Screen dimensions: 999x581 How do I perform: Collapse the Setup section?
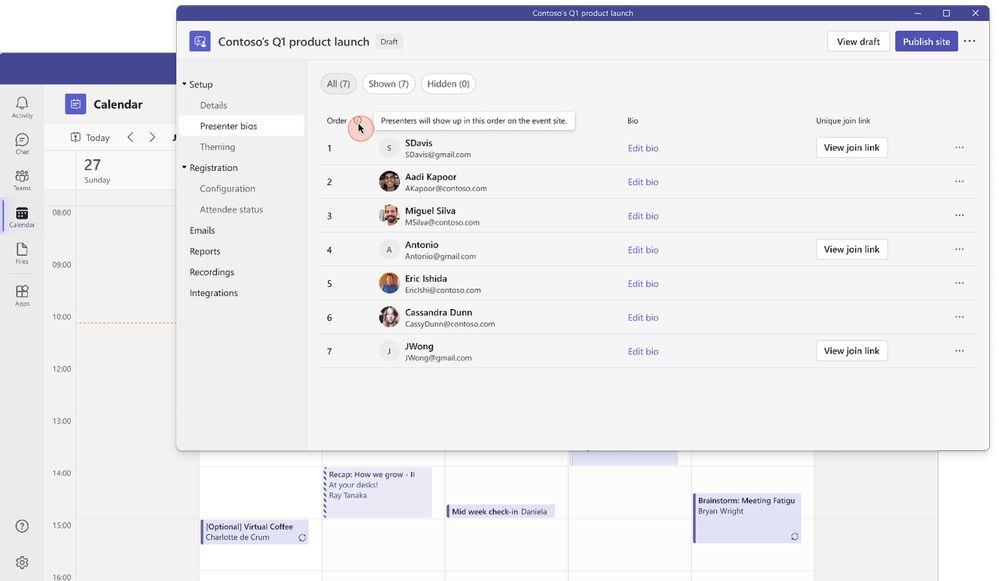point(184,84)
